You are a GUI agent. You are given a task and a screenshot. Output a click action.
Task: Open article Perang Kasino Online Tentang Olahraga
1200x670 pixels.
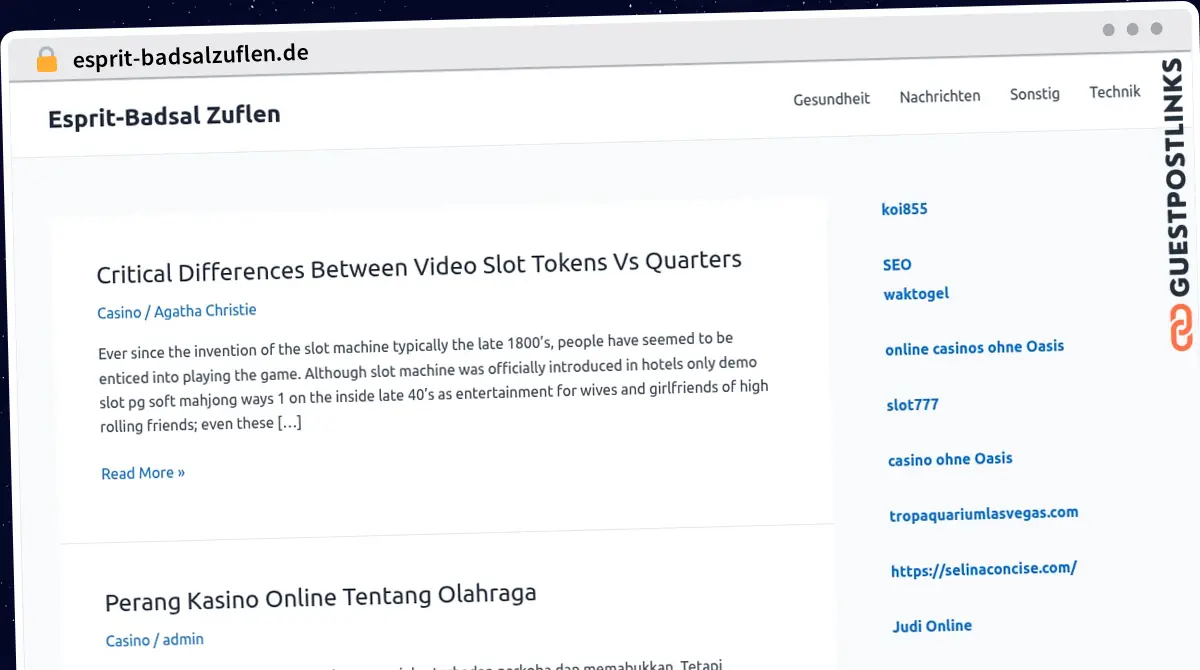[x=321, y=599]
